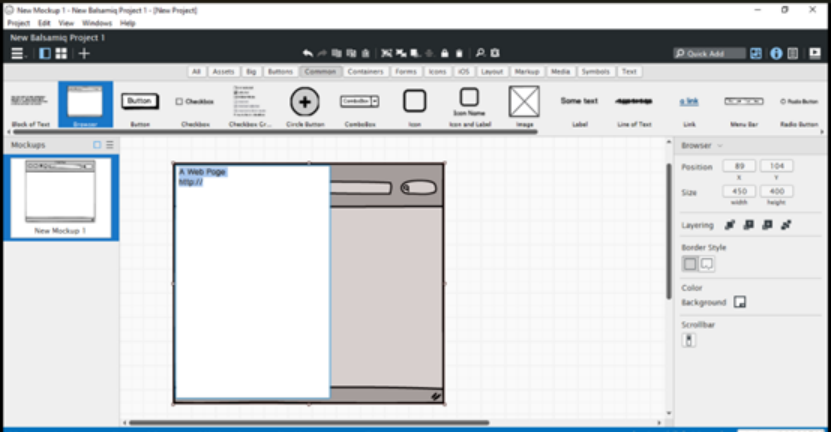Screen dimensions: 831x432
Task: Start full screen presentation icon
Action: 815,54
